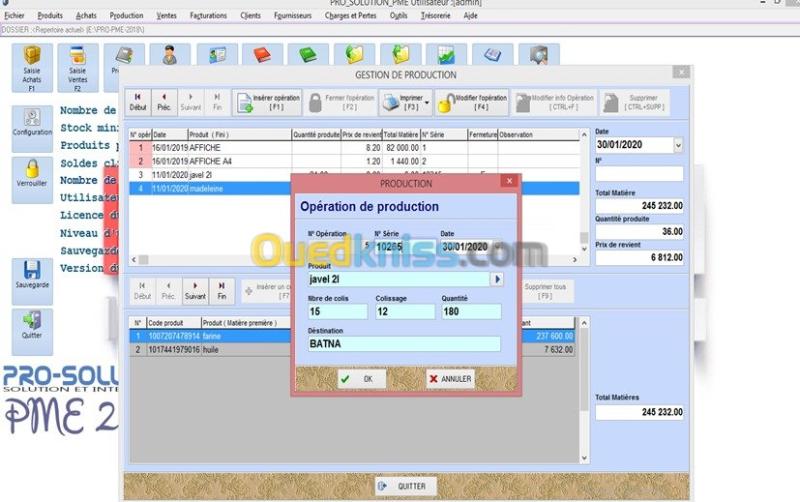Click the Déstination field with BATNA
Screen dimensions: 800x502
pyautogui.click(x=404, y=344)
